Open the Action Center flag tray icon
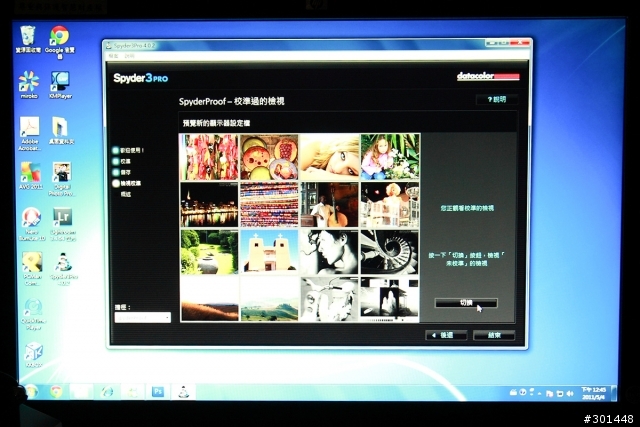Screen dimensions: 640x427 pos(549,393)
